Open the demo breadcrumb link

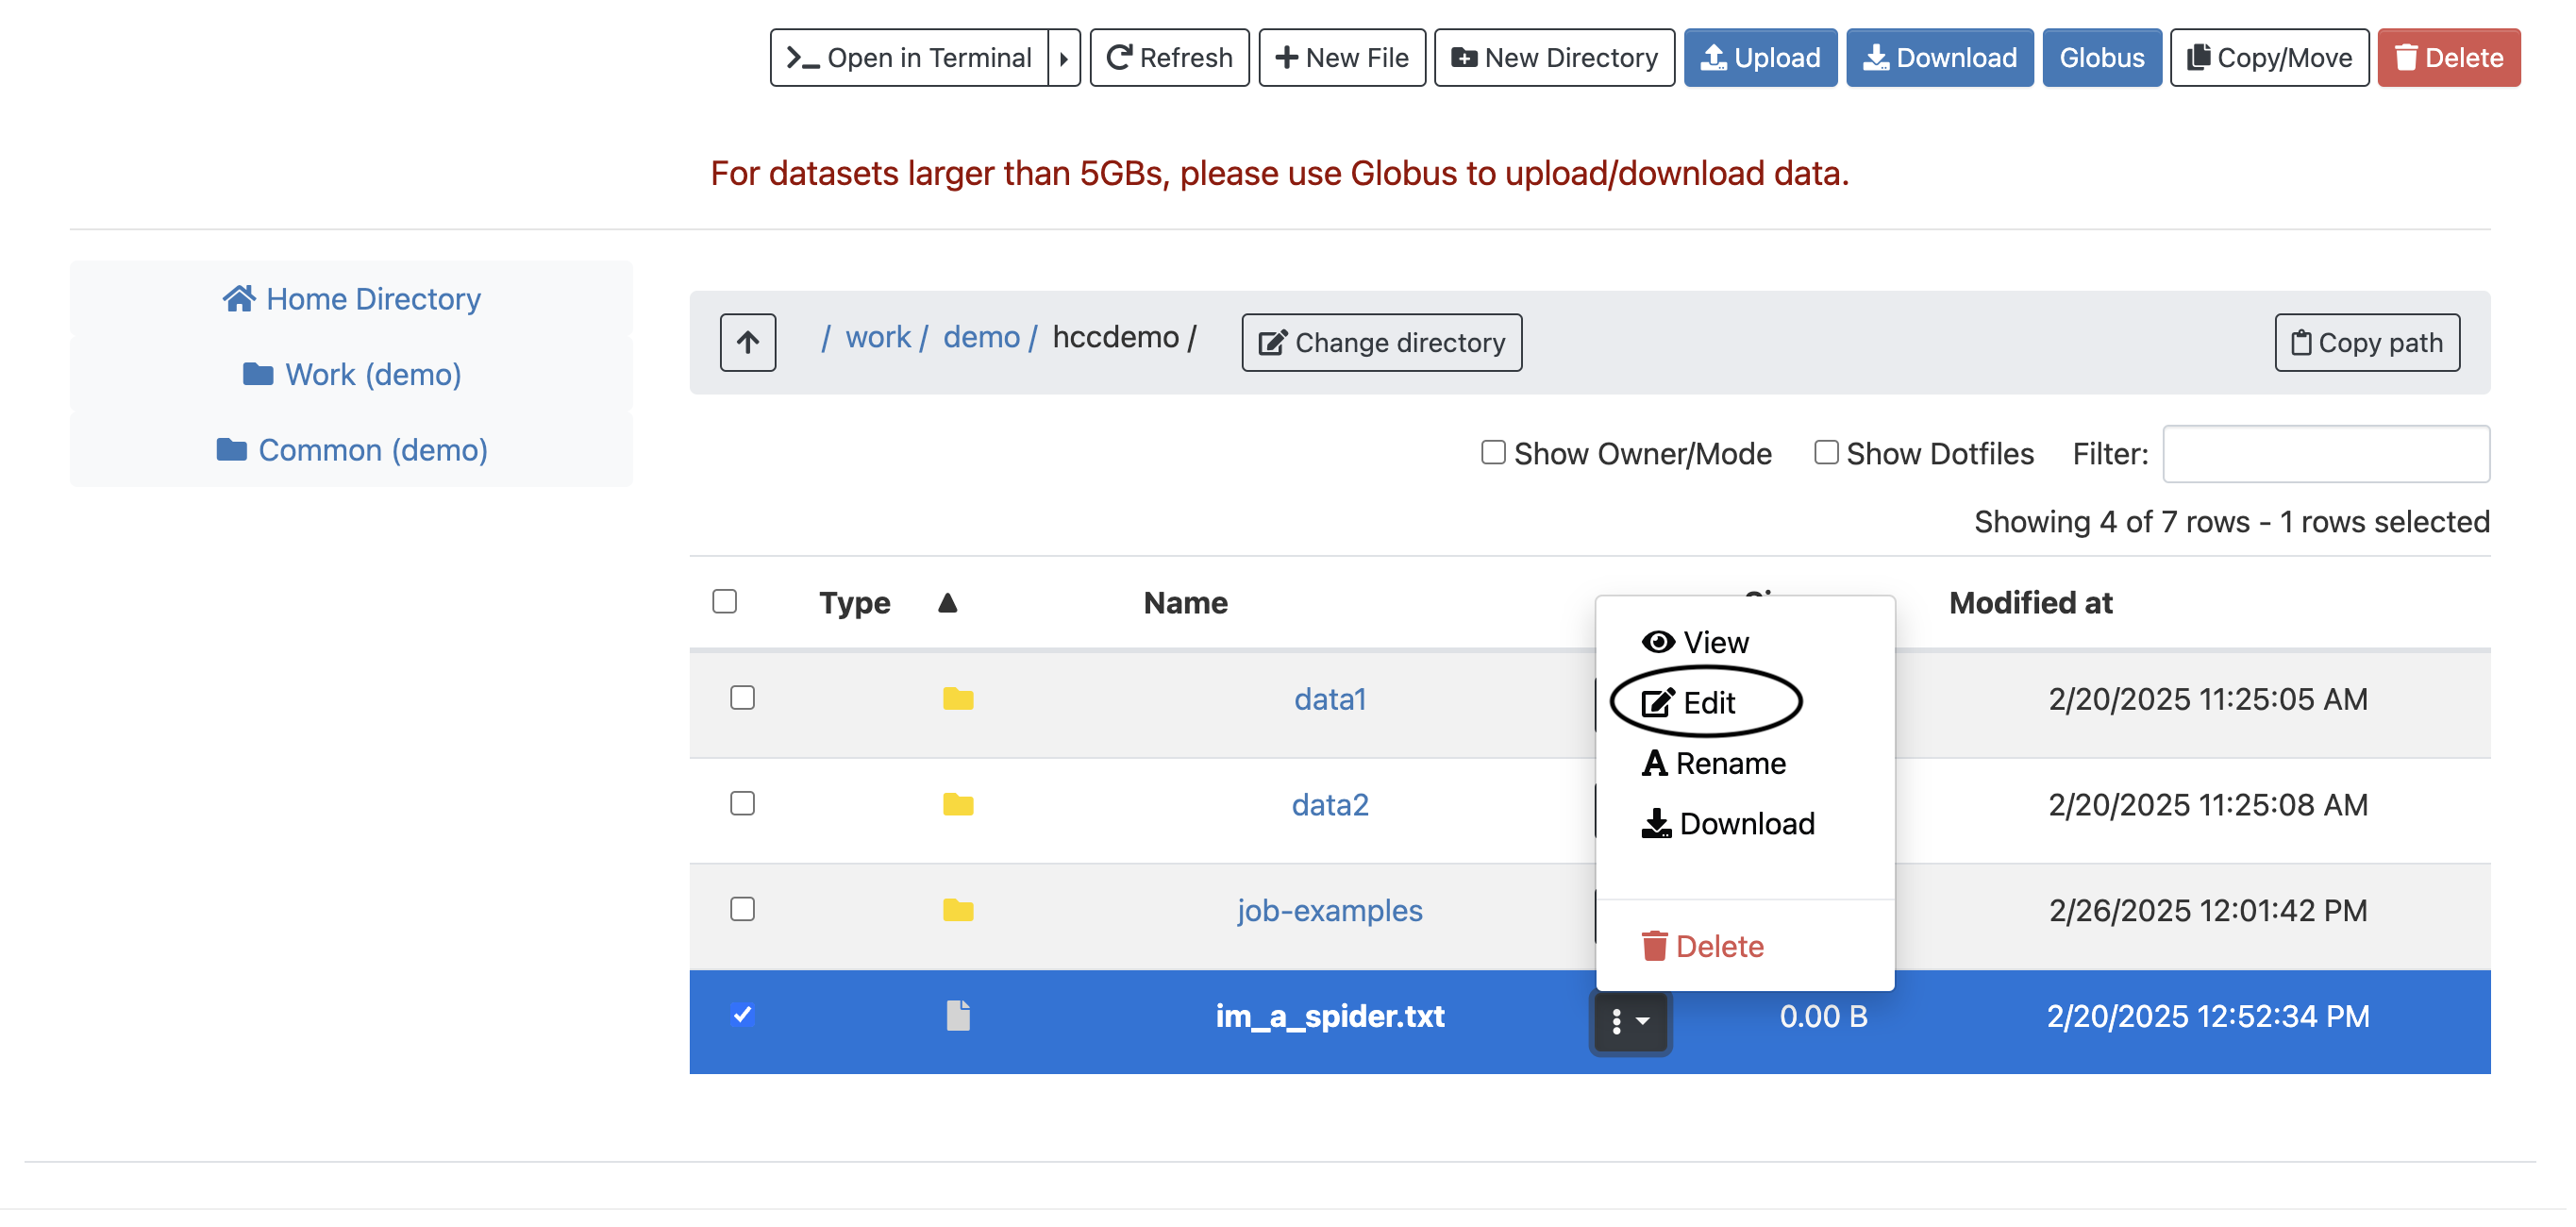[980, 337]
